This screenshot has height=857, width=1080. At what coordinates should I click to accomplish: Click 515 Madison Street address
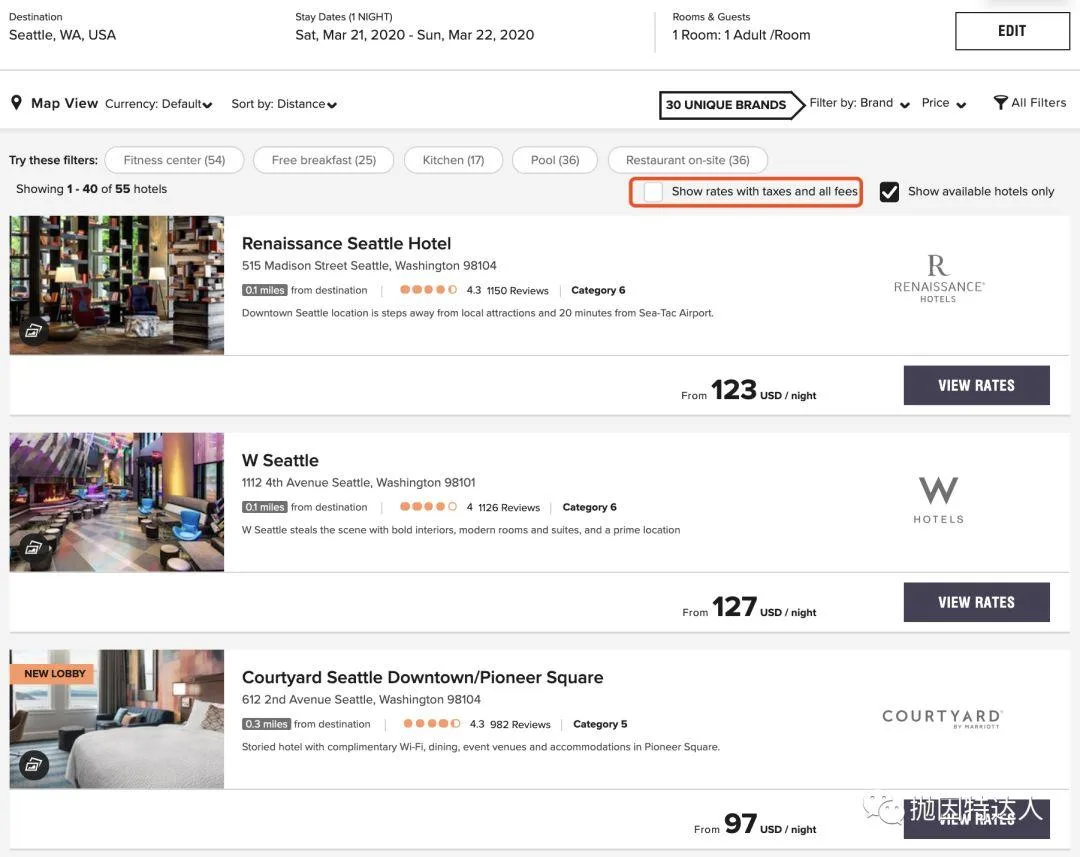pyautogui.click(x=368, y=266)
